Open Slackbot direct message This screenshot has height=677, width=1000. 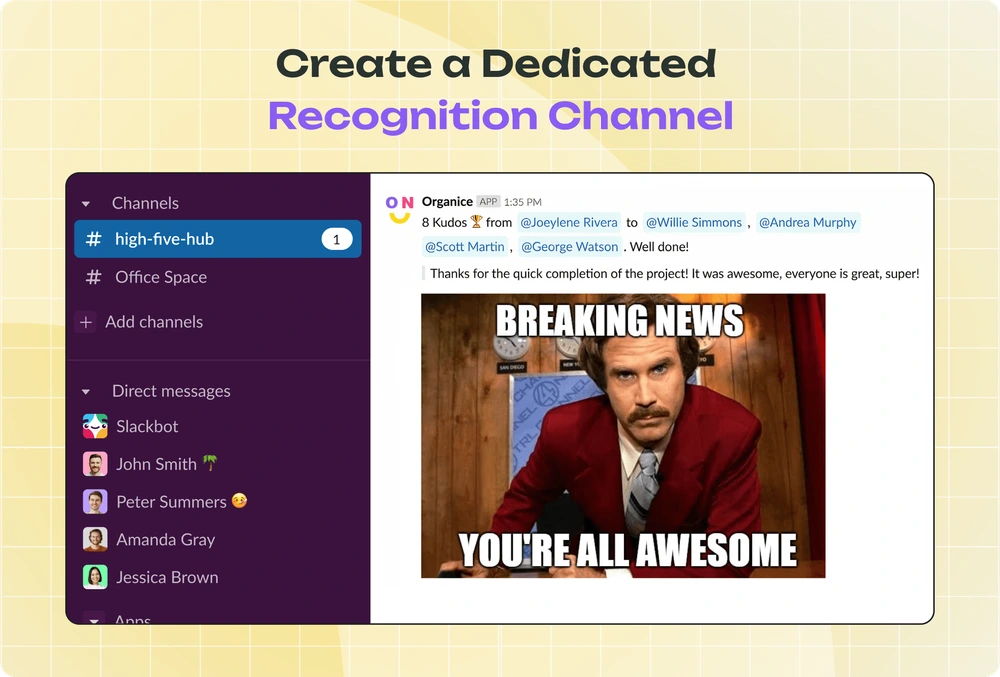pos(147,426)
